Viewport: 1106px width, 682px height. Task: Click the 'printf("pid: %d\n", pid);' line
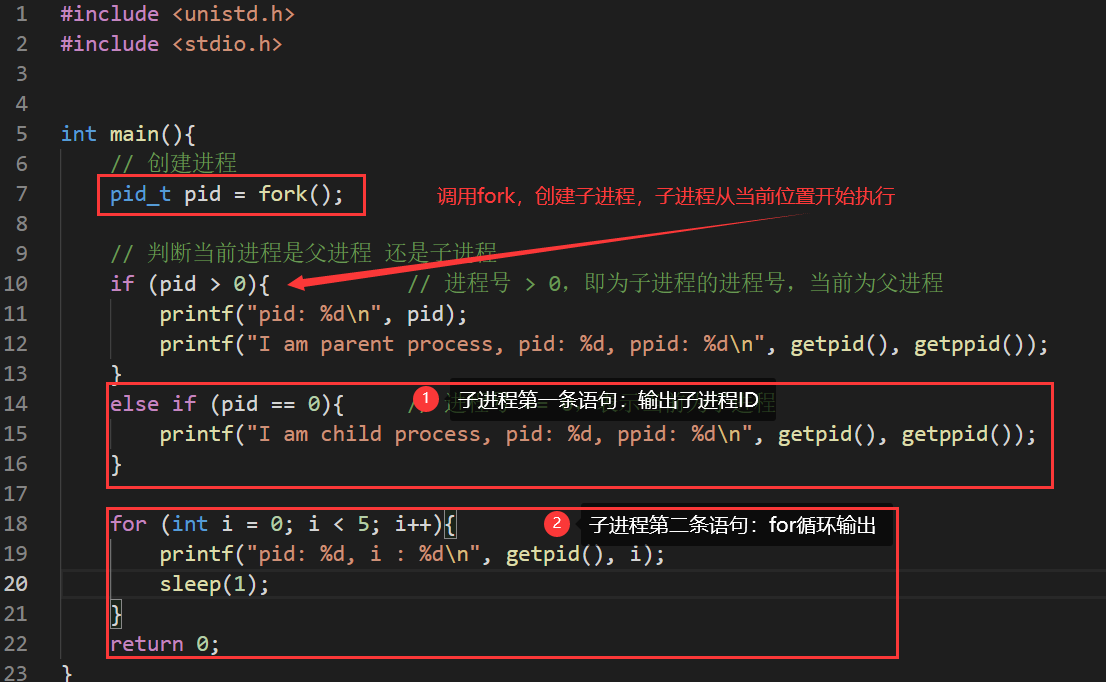(313, 314)
